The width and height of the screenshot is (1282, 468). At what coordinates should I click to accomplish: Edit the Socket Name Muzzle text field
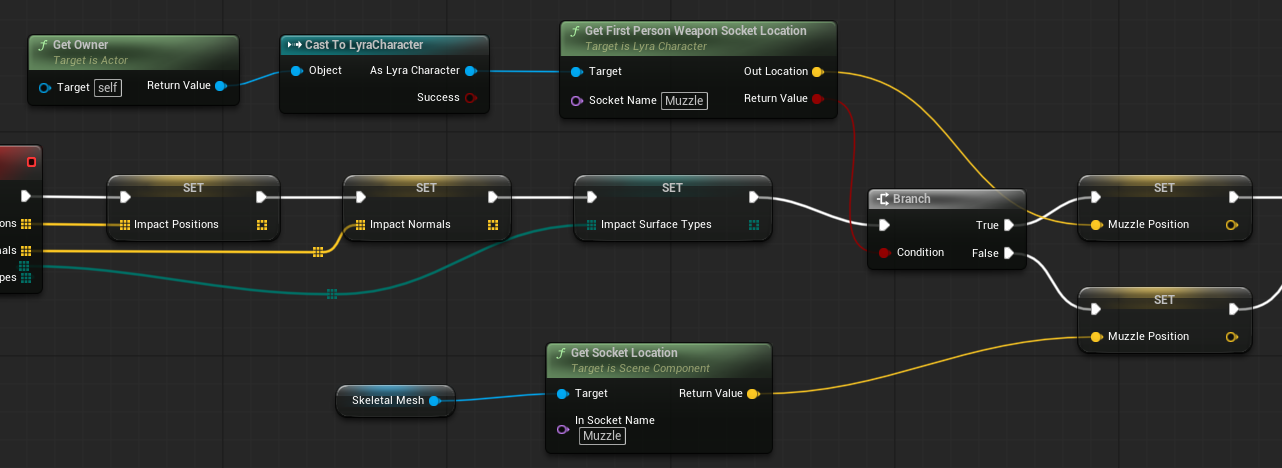pyautogui.click(x=684, y=100)
